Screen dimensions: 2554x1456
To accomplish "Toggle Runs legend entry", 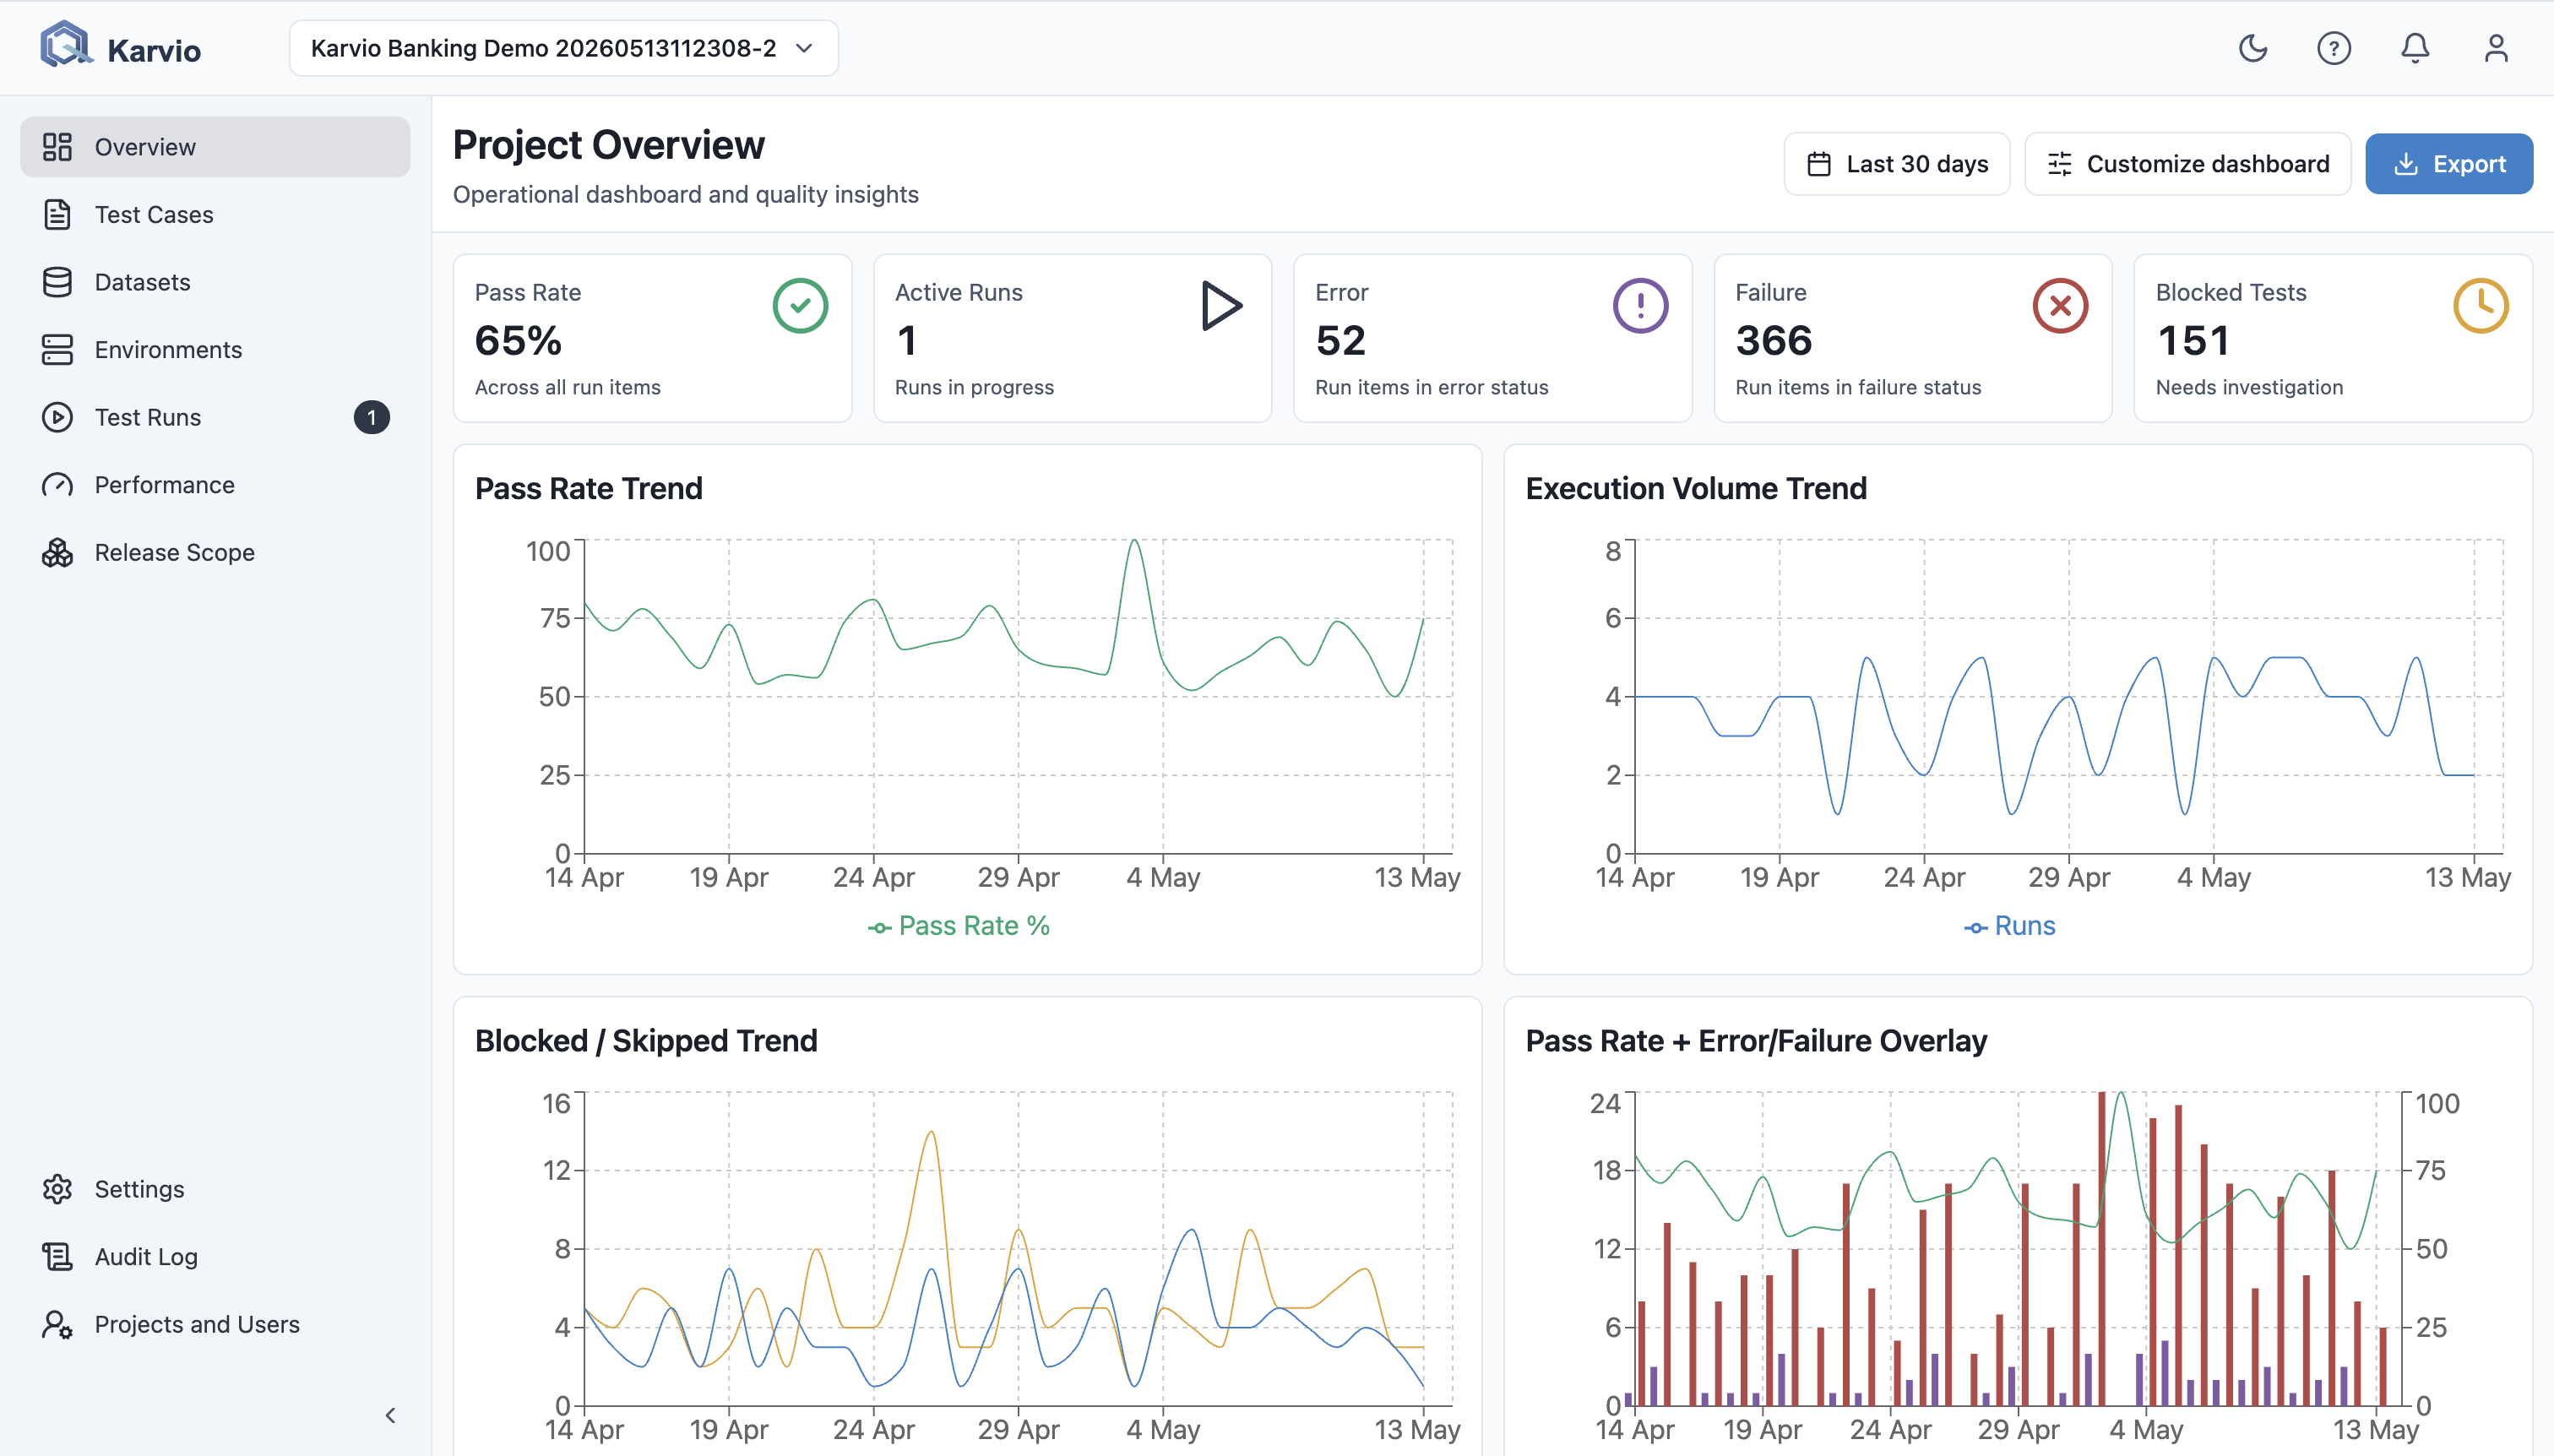I will tap(2010, 926).
